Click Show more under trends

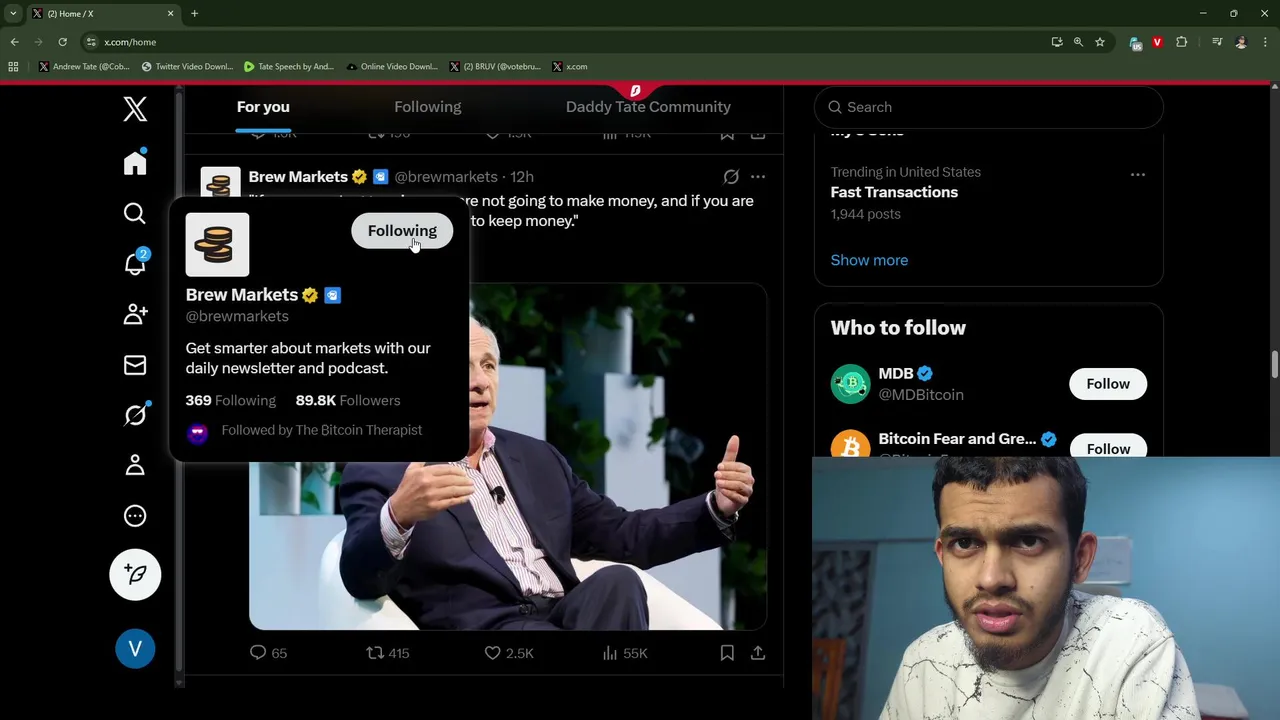click(x=869, y=260)
